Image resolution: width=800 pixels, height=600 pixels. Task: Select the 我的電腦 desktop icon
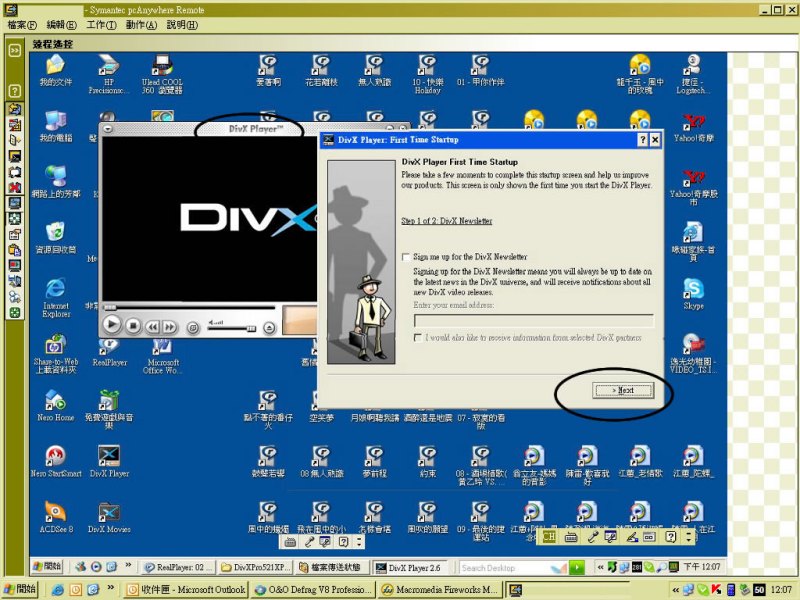[x=56, y=127]
